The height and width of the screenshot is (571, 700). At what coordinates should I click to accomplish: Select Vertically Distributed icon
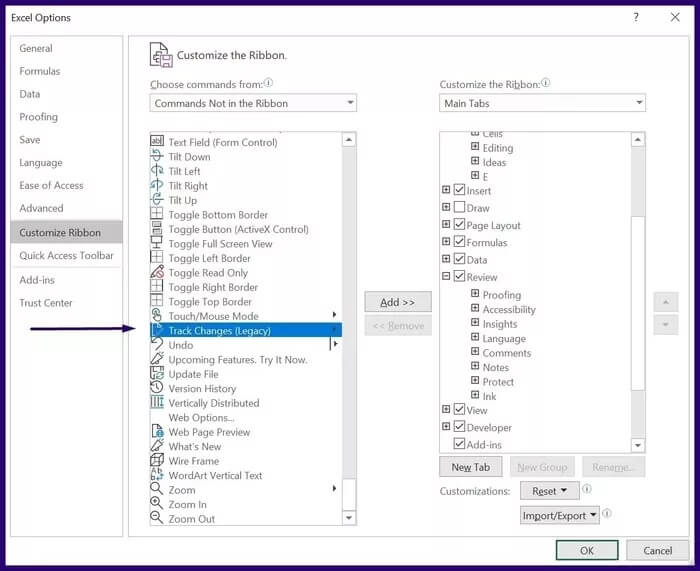157,402
